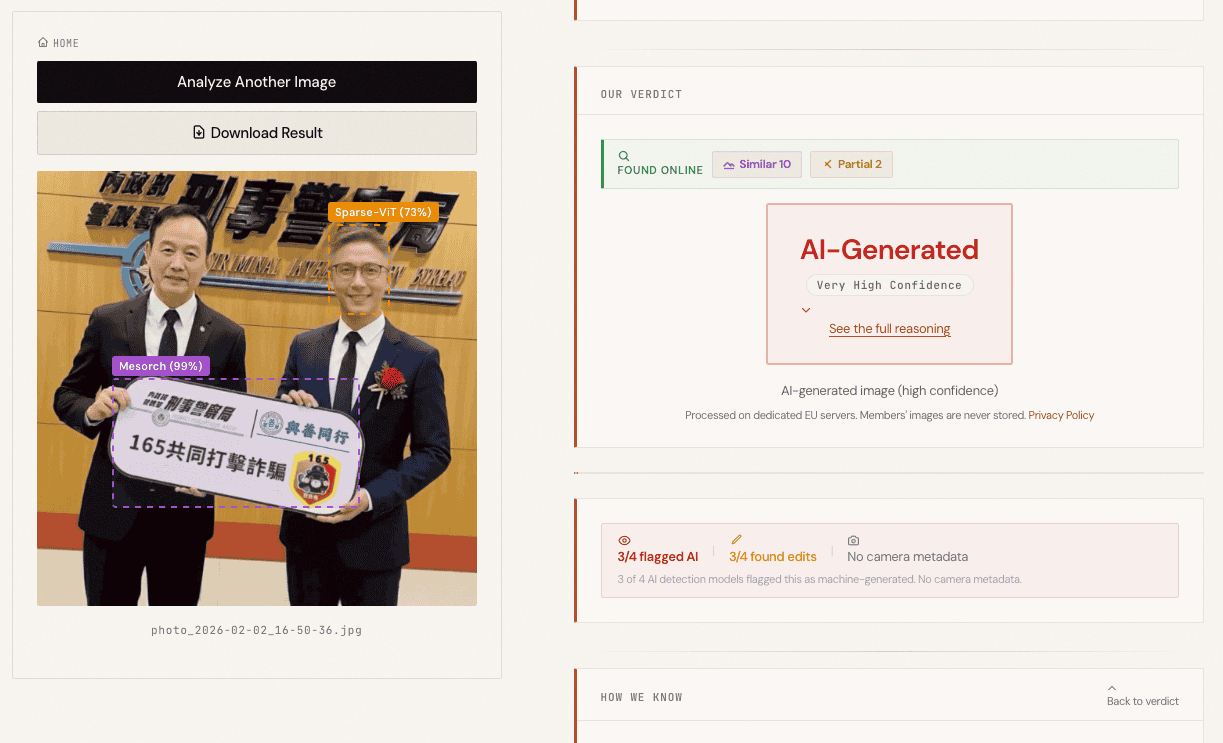The width and height of the screenshot is (1223, 743).
Task: Click the up chevron above Back to verdict
Action: [x=1112, y=688]
